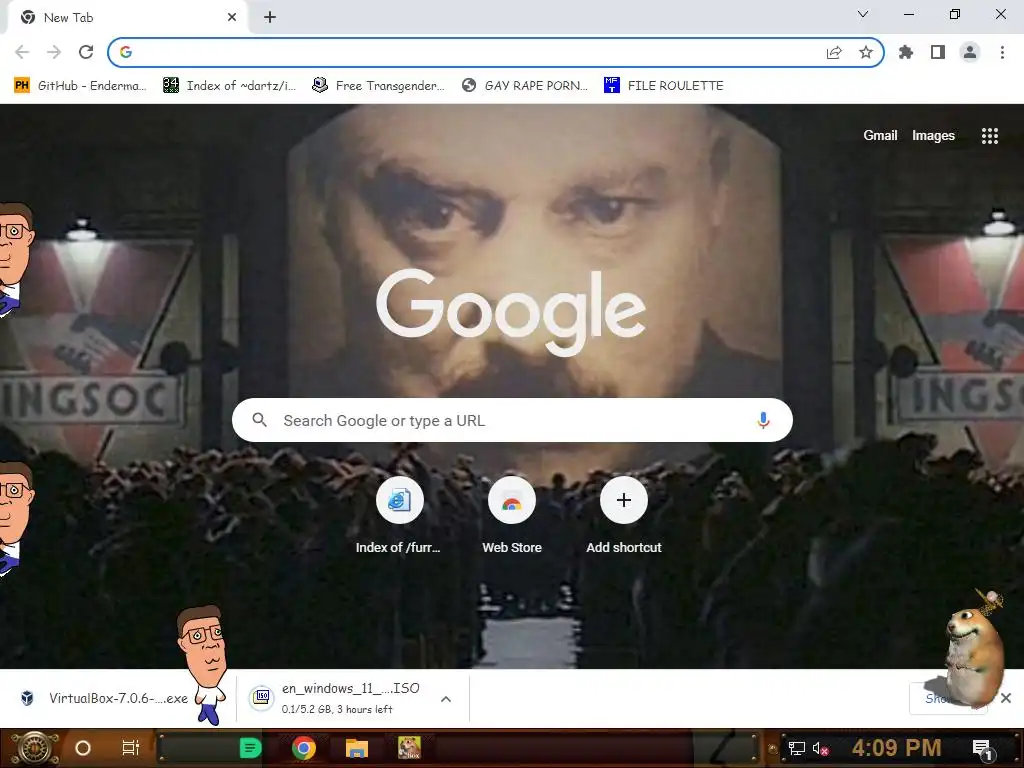1024x768 pixels.
Task: Start voice search with the microphone icon
Action: pyautogui.click(x=763, y=420)
